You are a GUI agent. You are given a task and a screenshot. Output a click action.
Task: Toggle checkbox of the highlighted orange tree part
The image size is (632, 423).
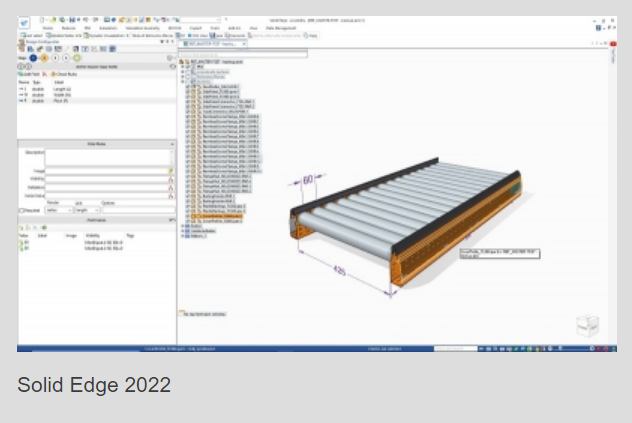187,216
